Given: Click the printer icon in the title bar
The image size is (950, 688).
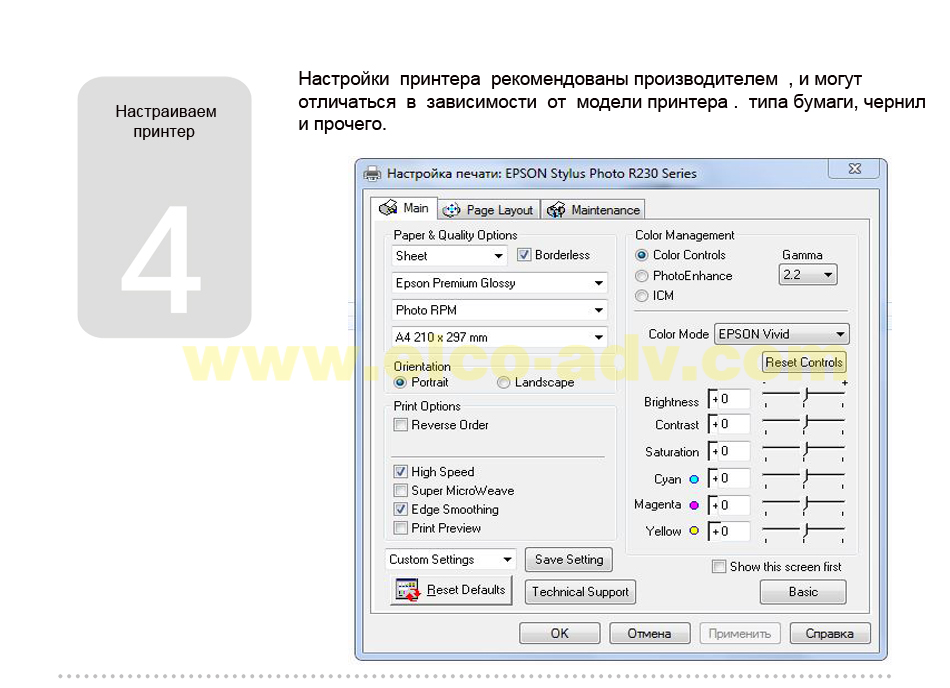Looking at the screenshot, I should pyautogui.click(x=372, y=174).
